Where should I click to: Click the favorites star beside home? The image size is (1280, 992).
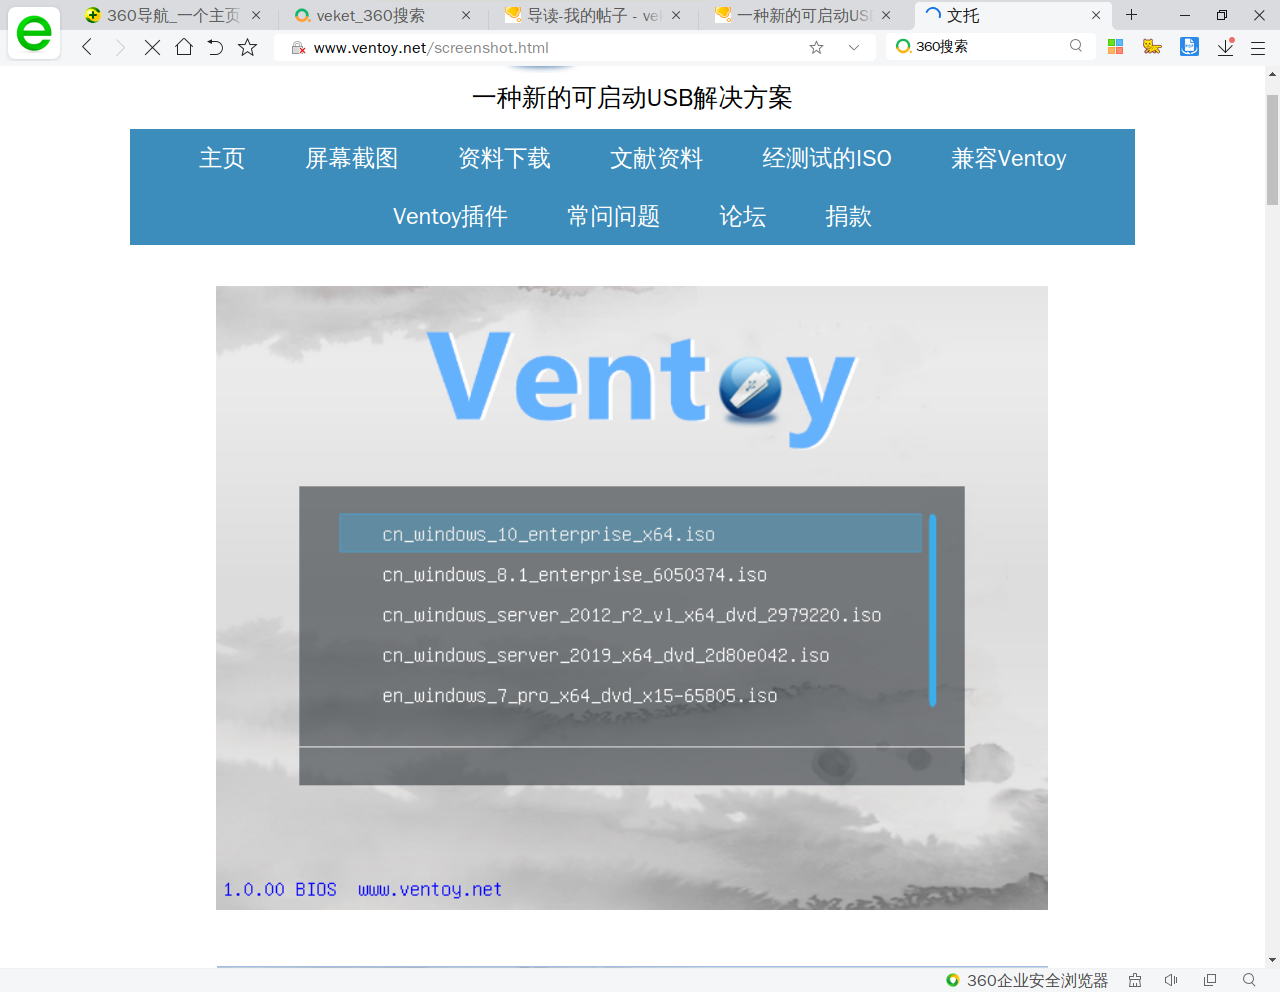248,47
